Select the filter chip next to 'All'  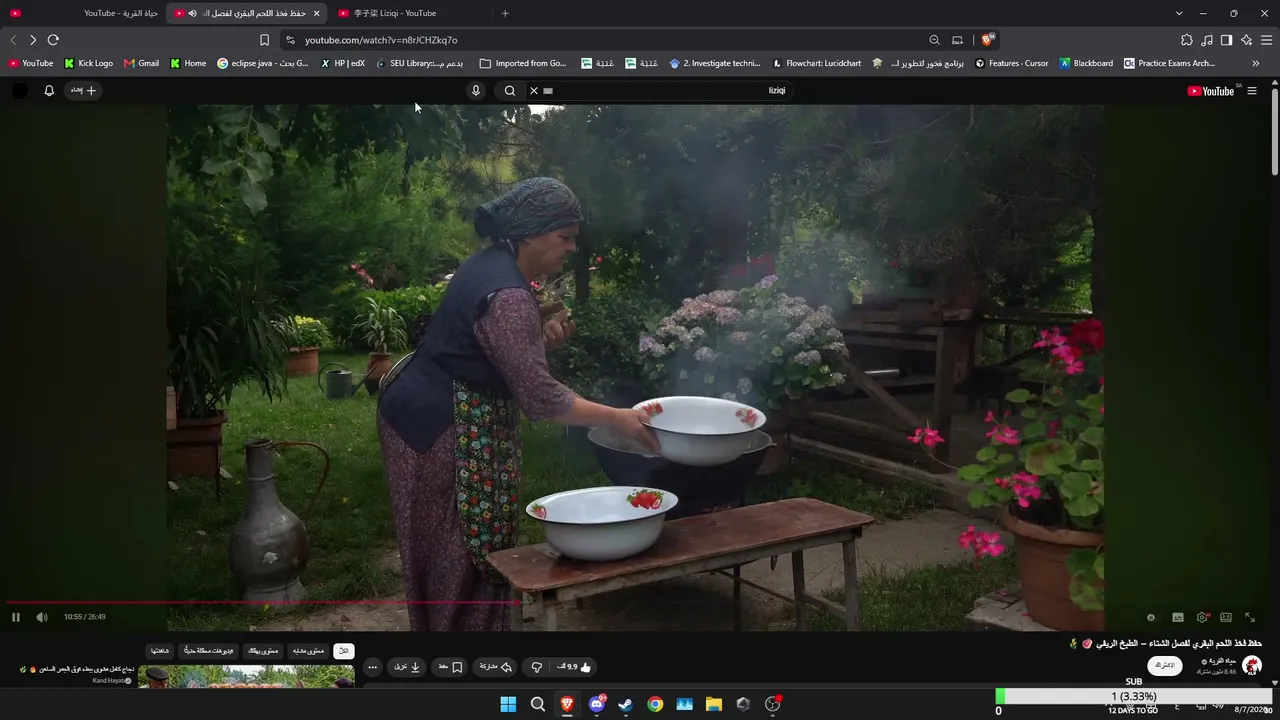click(308, 651)
